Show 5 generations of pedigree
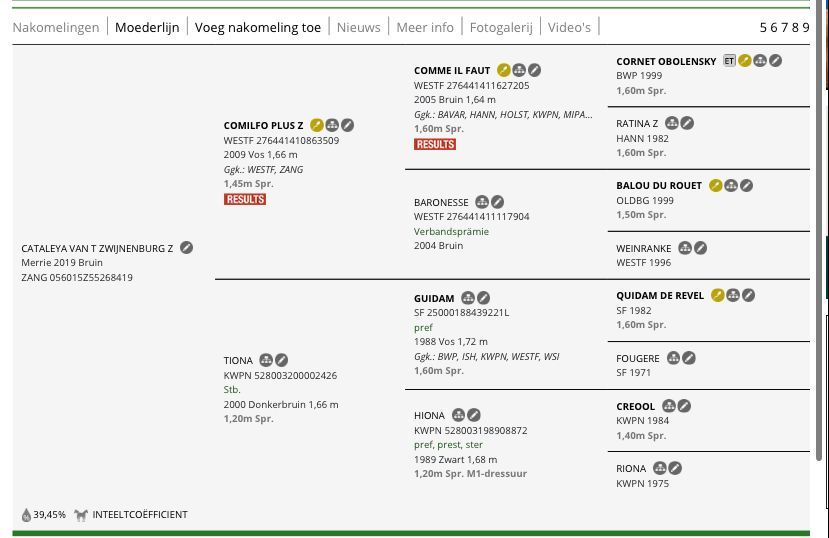 763,27
